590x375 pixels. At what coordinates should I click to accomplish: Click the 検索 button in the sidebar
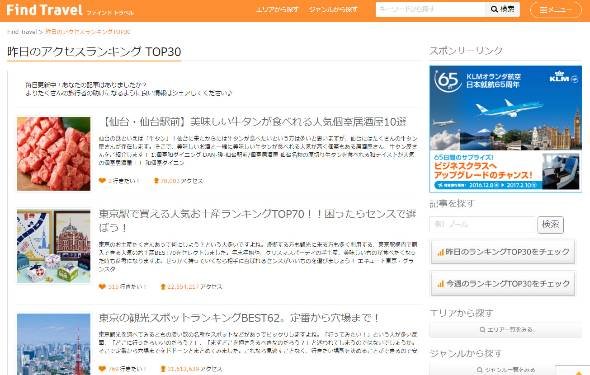point(550,225)
